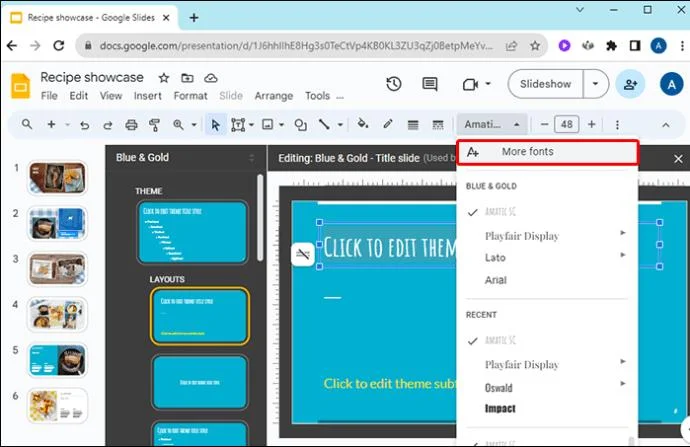Select the shape tool icon

point(301,125)
